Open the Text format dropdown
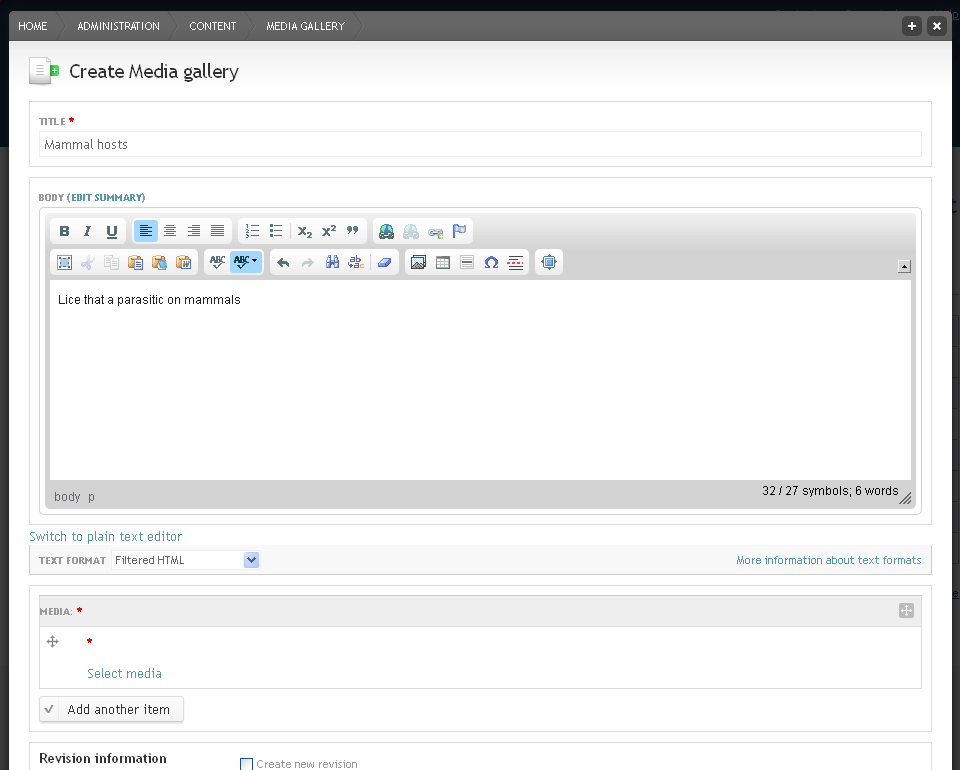The image size is (960, 770). click(186, 560)
